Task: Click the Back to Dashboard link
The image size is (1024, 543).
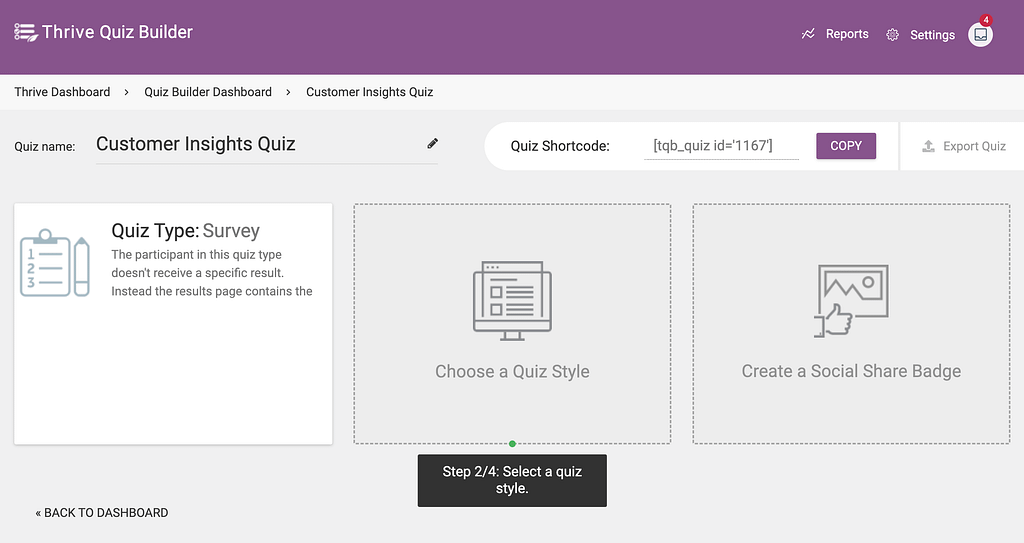Action: pos(102,513)
